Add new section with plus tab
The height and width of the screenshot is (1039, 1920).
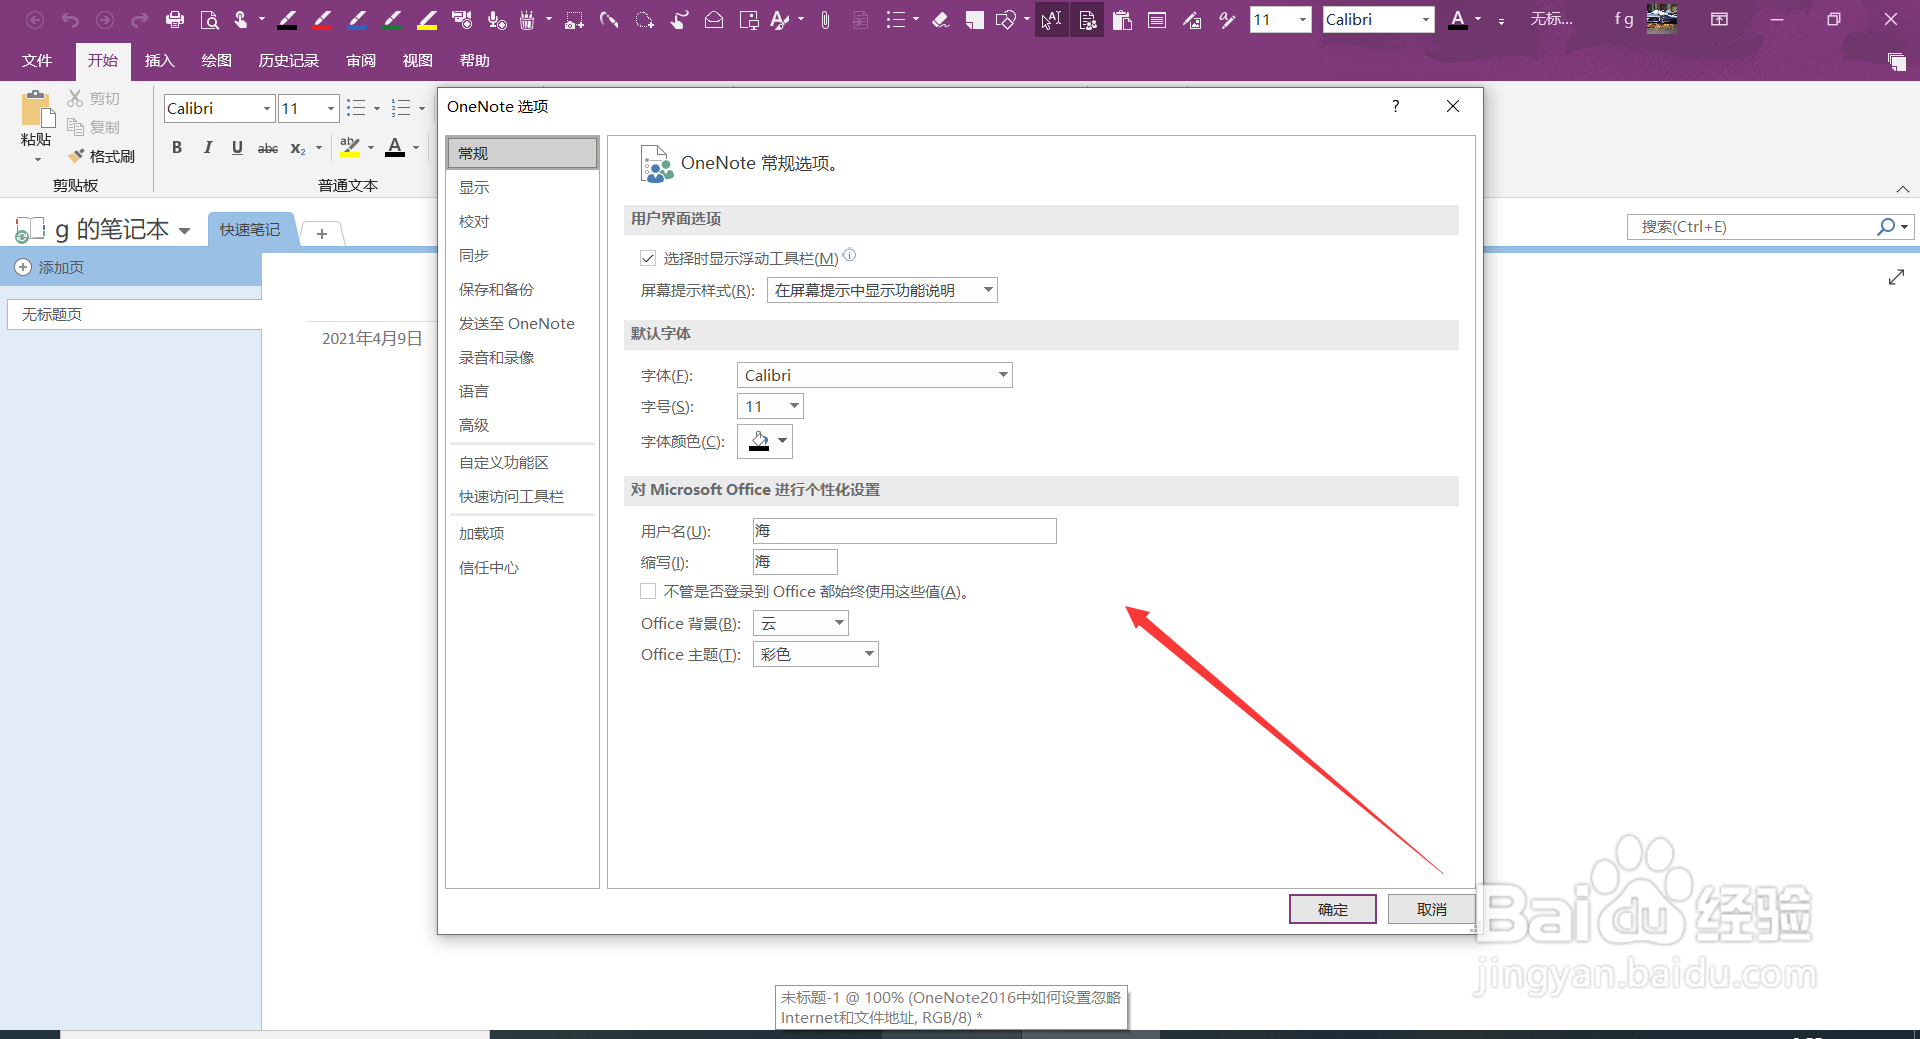(322, 233)
